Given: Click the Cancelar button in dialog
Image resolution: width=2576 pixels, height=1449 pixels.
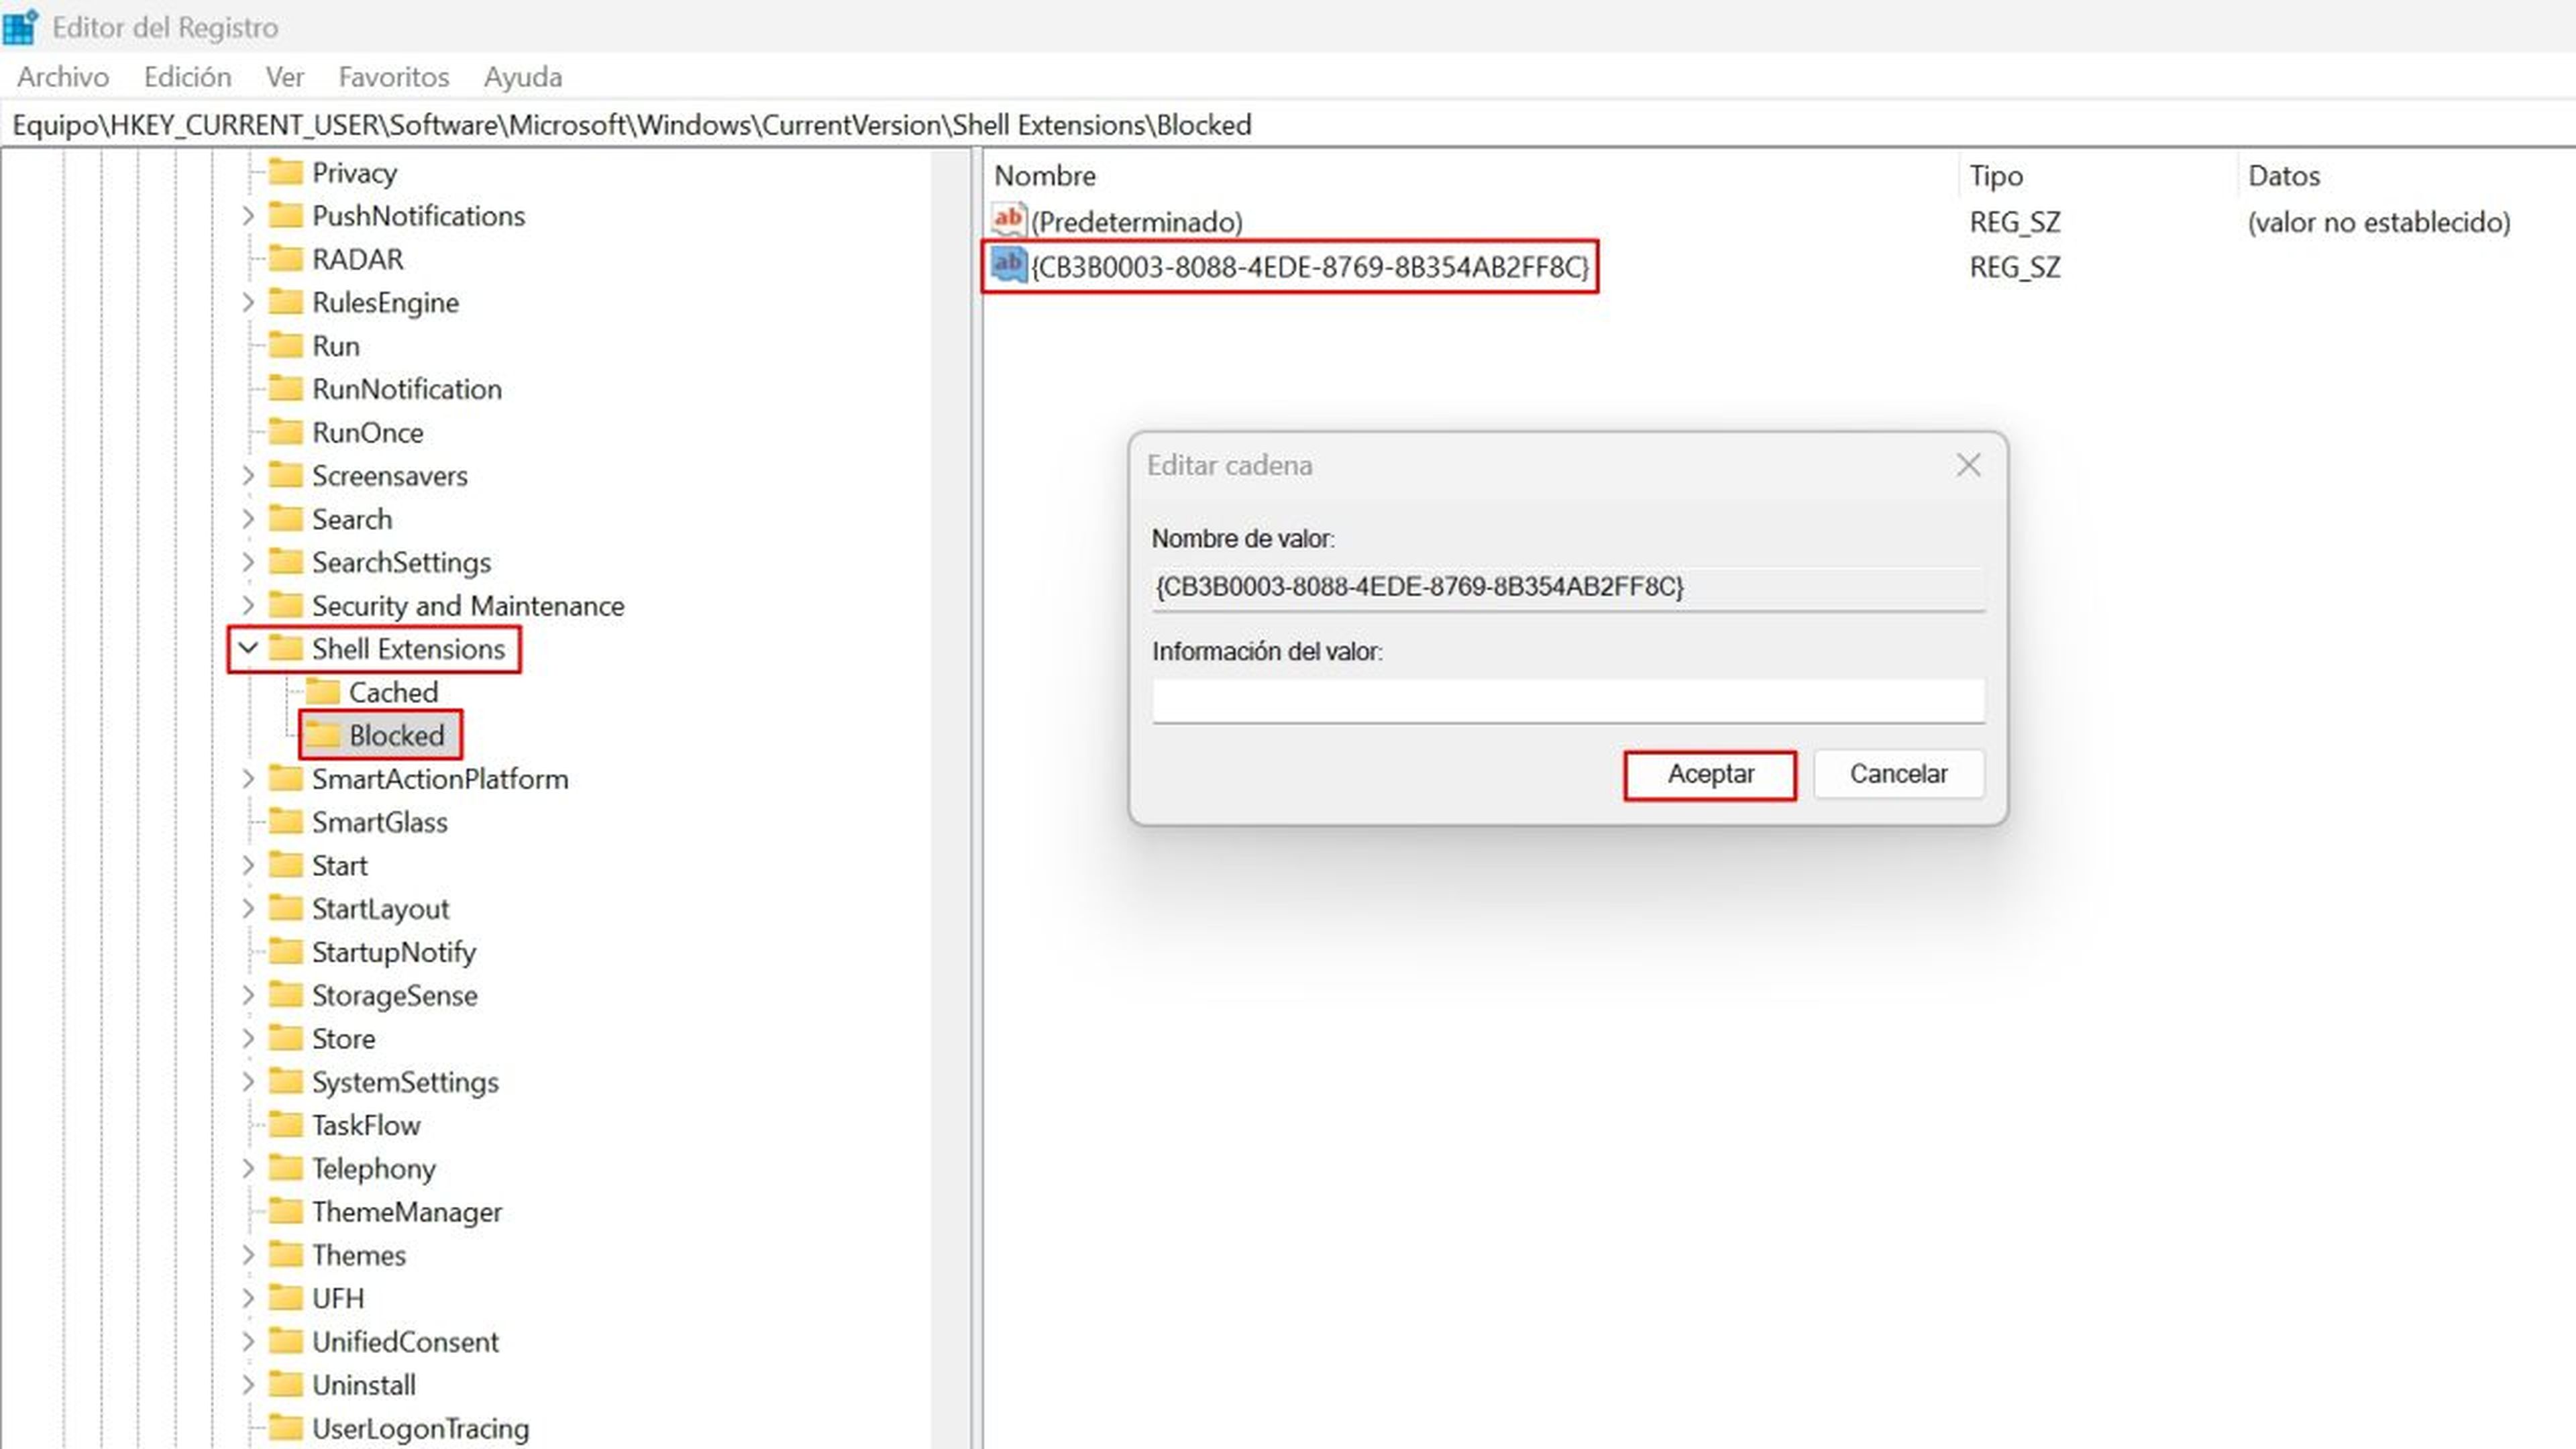Looking at the screenshot, I should tap(1898, 774).
